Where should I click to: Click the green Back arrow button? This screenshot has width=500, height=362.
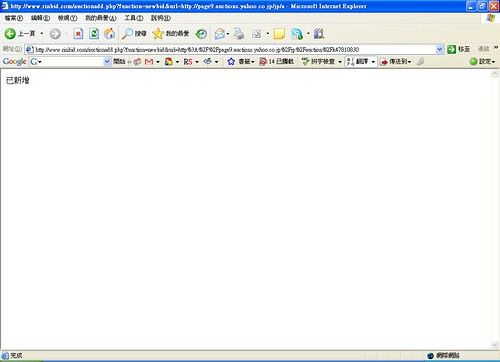(x=10, y=34)
